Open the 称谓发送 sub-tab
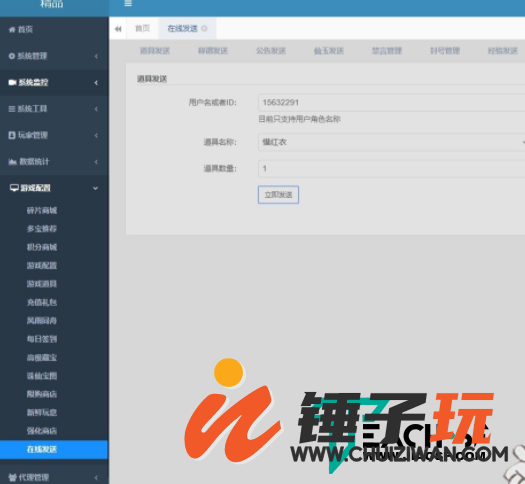Image resolution: width=525 pixels, height=484 pixels. point(213,51)
